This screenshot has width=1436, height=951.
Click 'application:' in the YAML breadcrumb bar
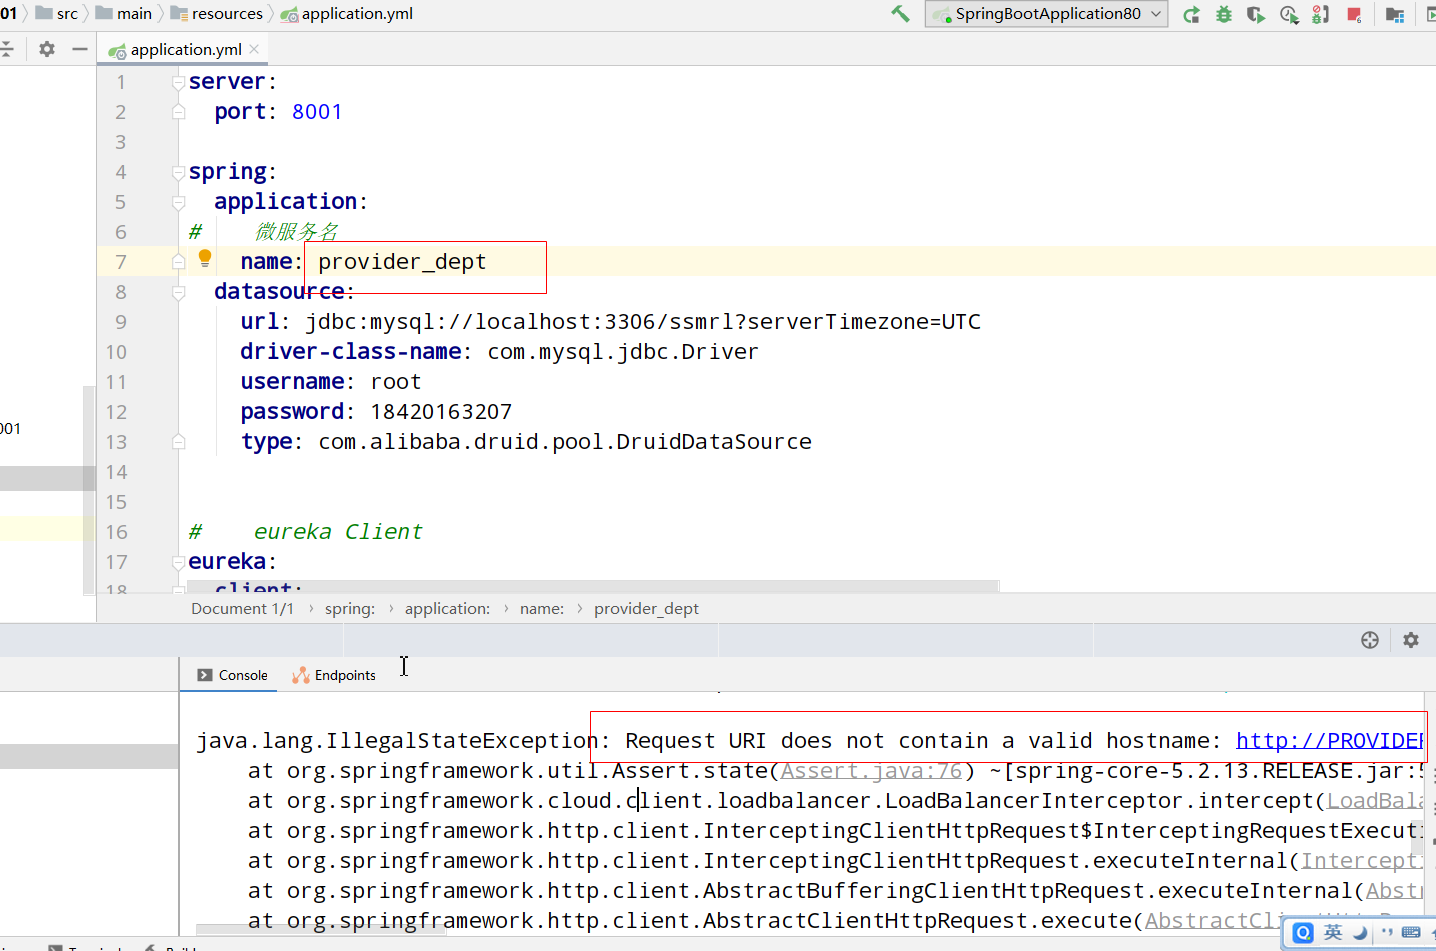[447, 609]
